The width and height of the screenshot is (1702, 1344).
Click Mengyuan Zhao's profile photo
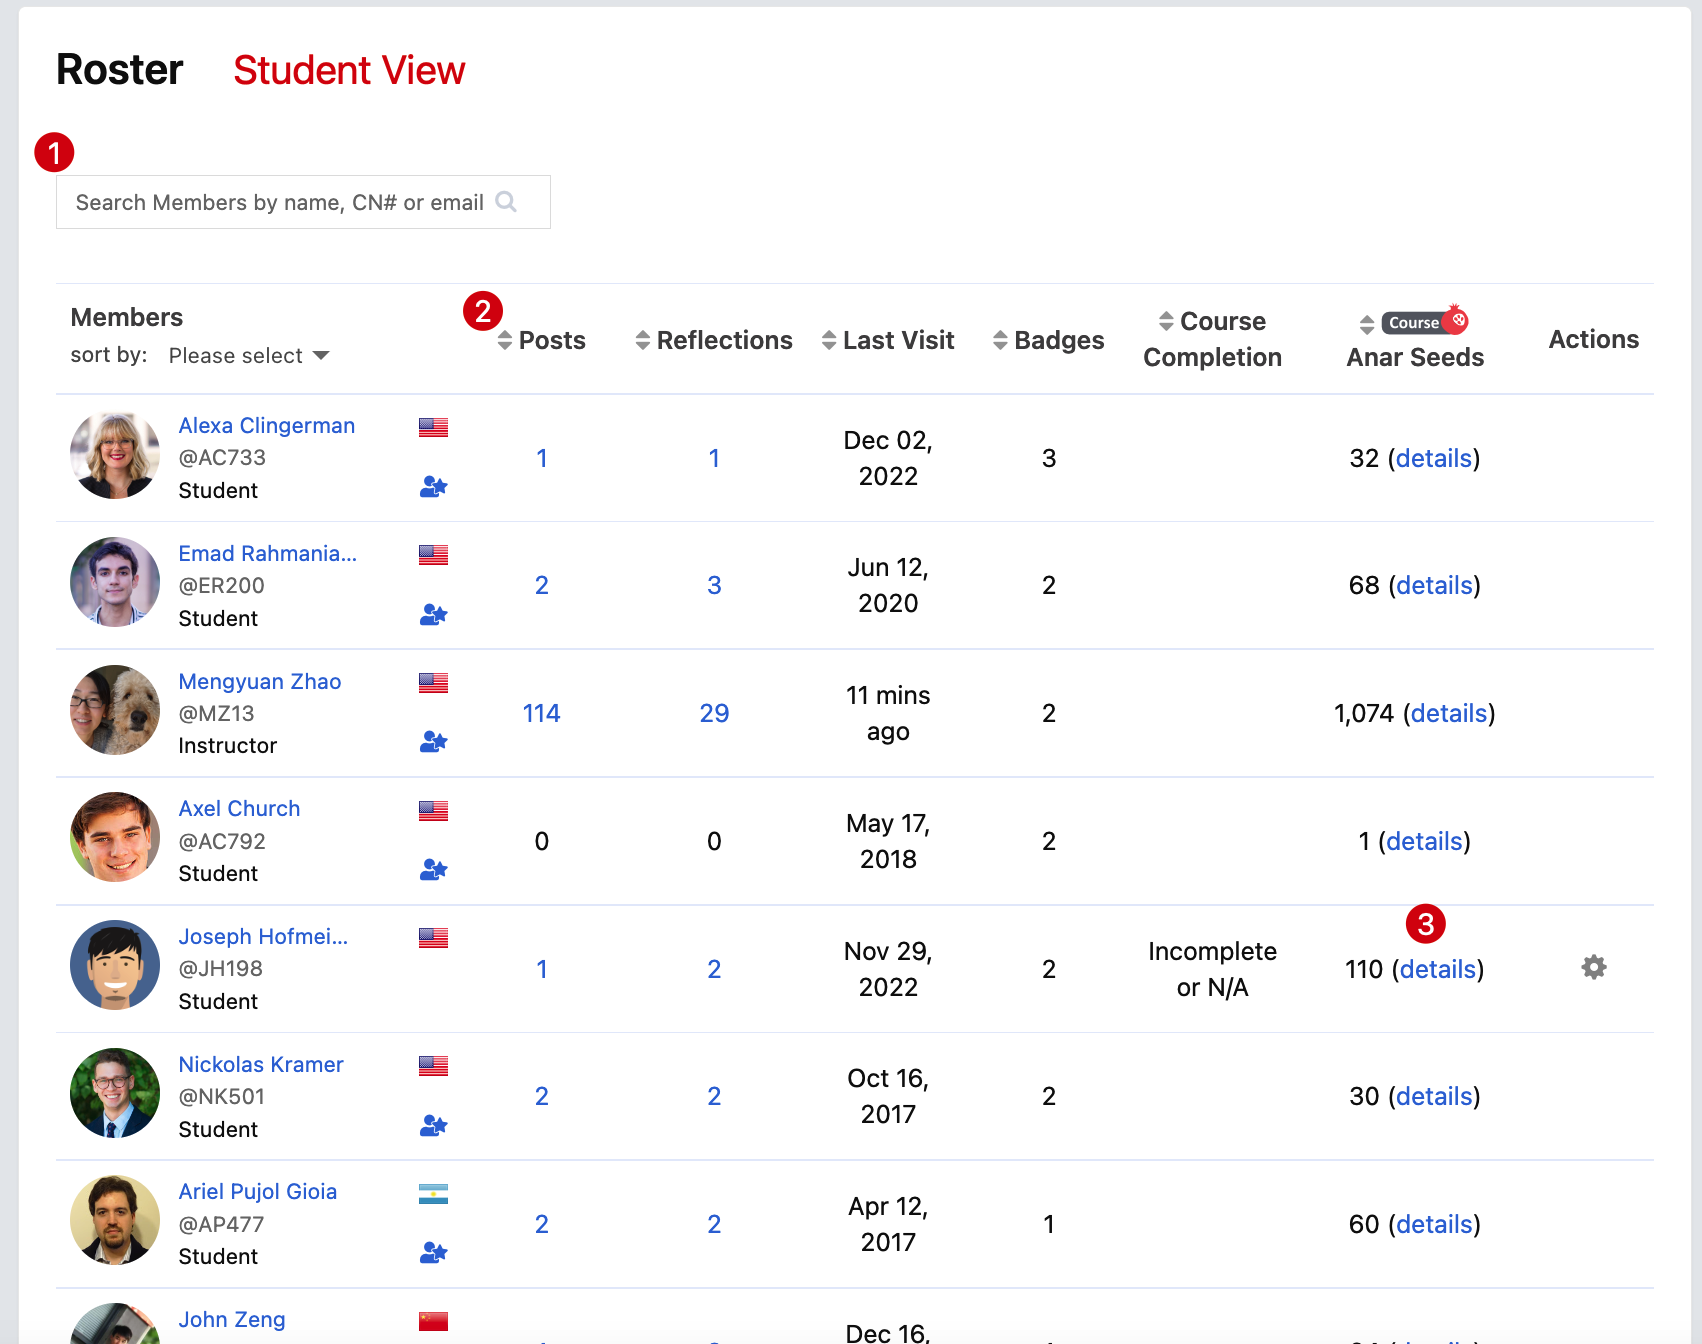coord(115,710)
